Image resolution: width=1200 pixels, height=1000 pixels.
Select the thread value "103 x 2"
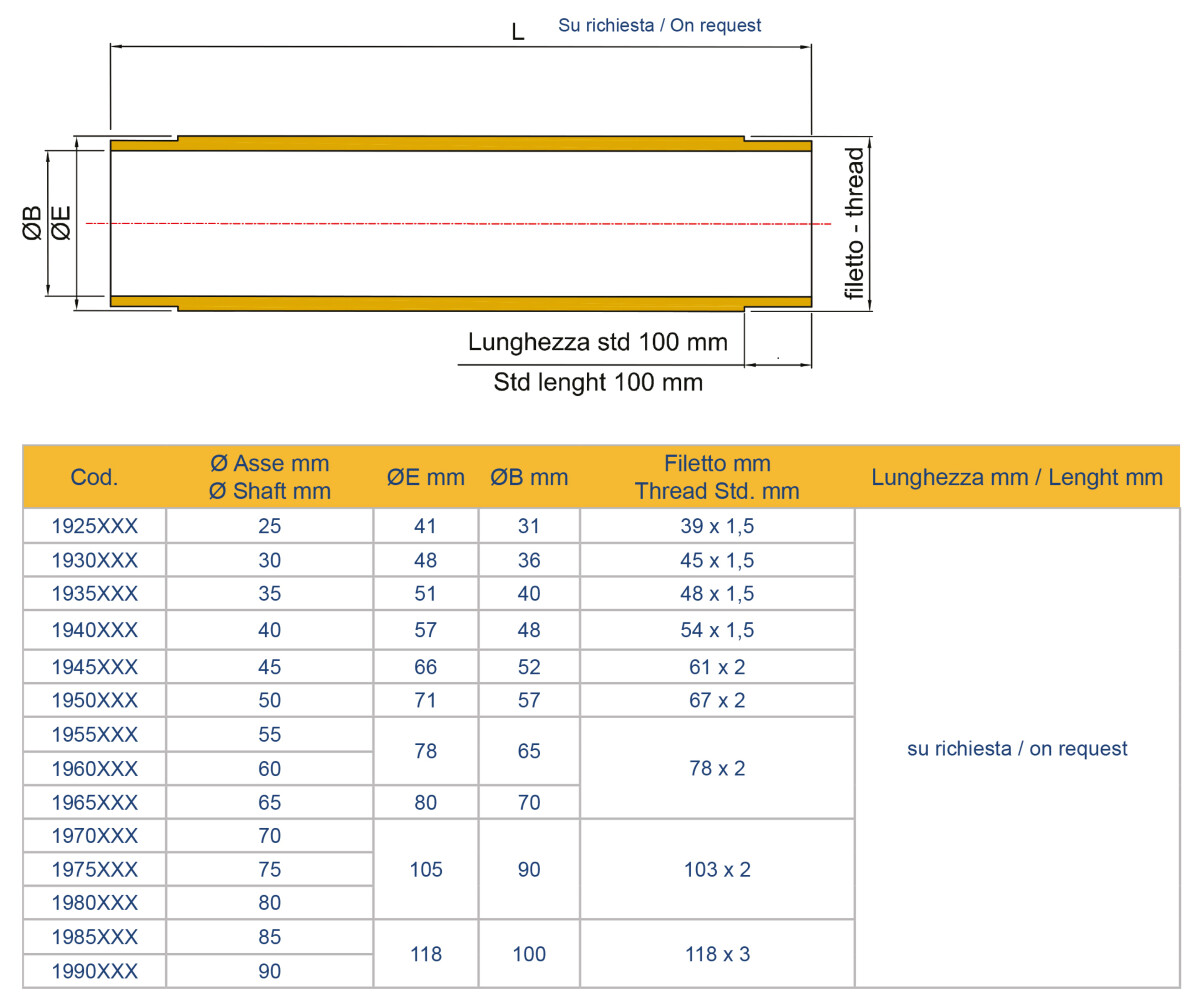(717, 869)
